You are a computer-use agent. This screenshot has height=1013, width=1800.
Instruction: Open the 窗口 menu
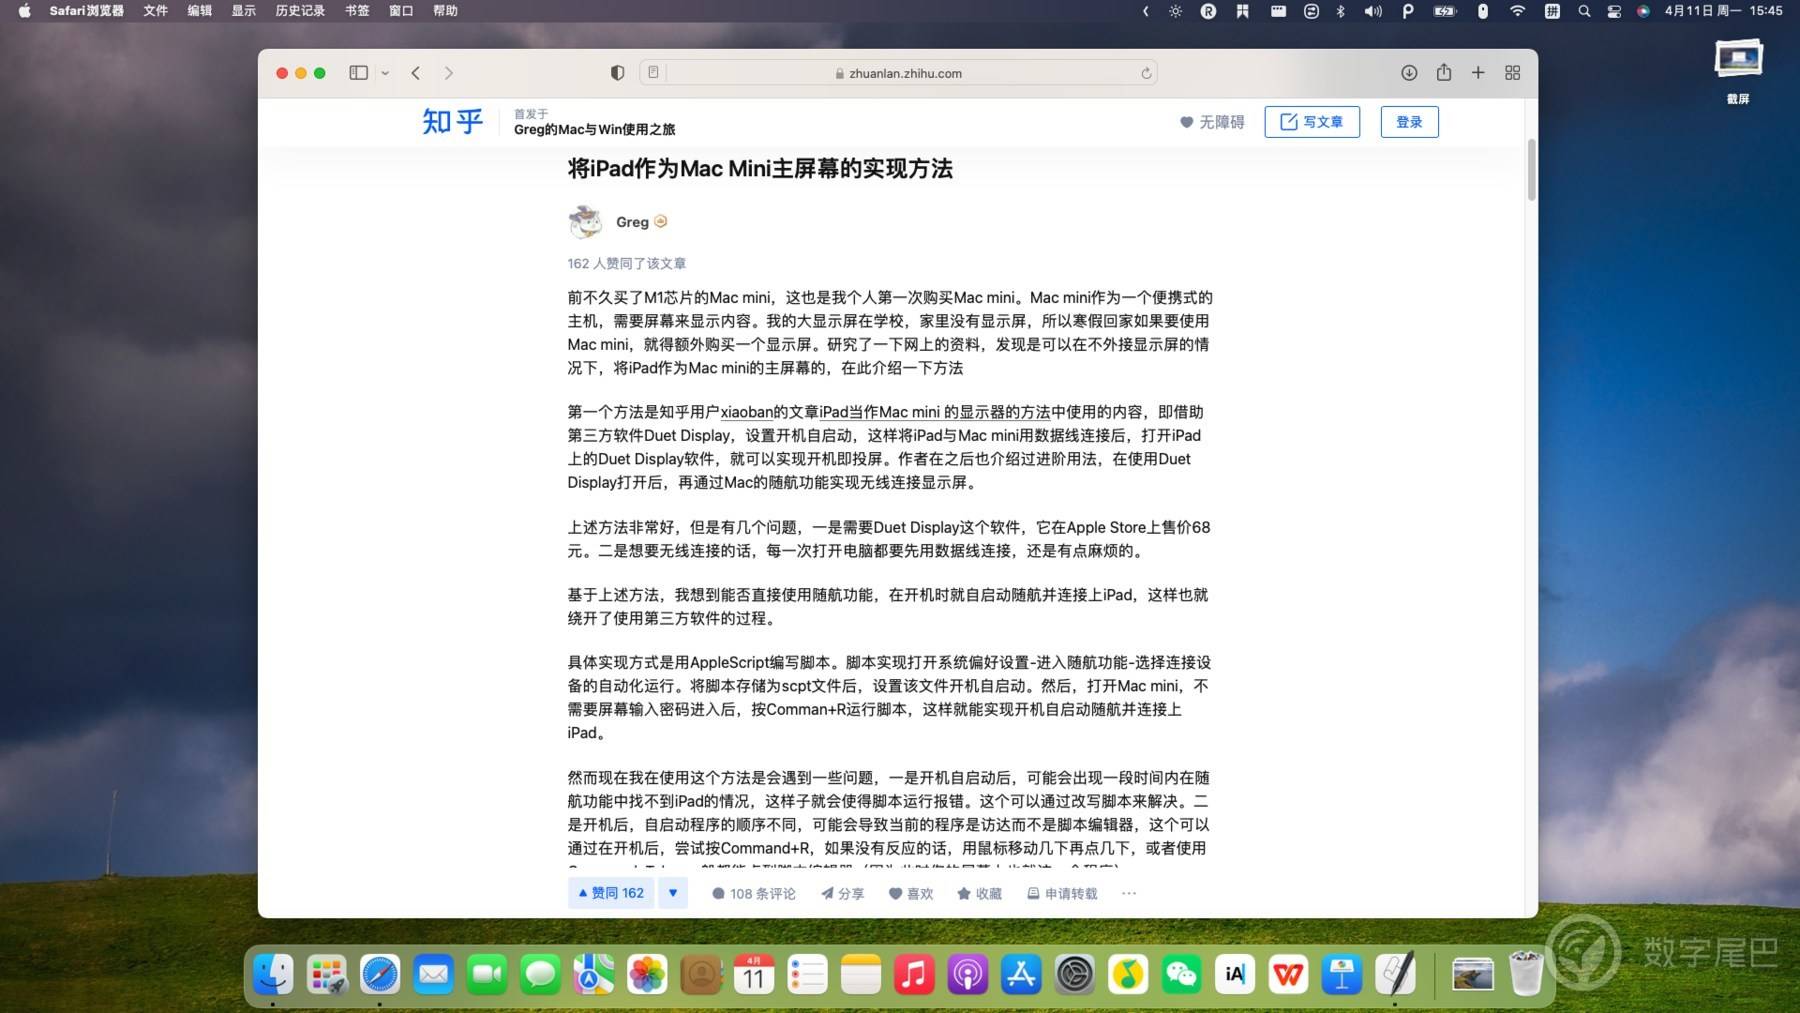(400, 11)
